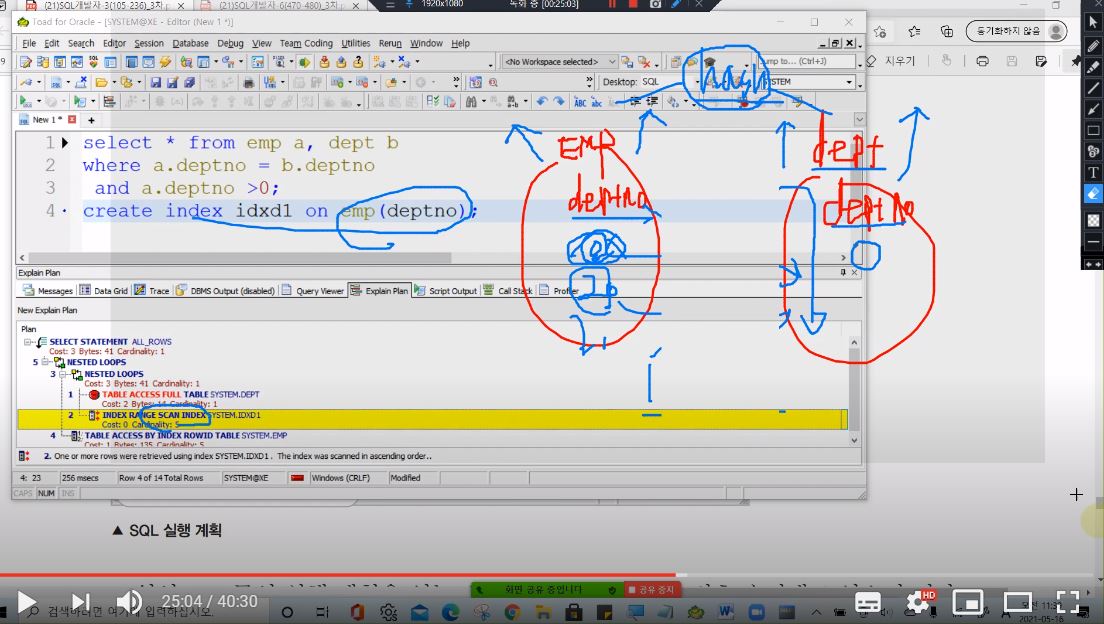Switch to miniplayer mode
1104x624 pixels.
pyautogui.click(x=967, y=602)
